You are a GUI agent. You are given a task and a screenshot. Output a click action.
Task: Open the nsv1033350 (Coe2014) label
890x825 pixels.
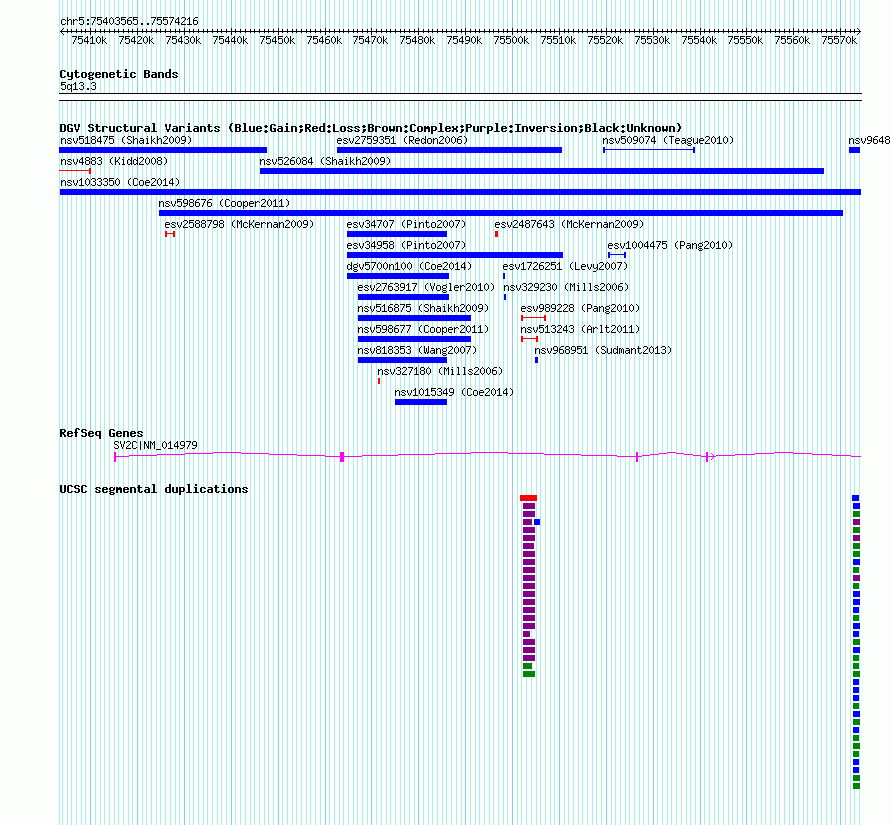click(120, 182)
